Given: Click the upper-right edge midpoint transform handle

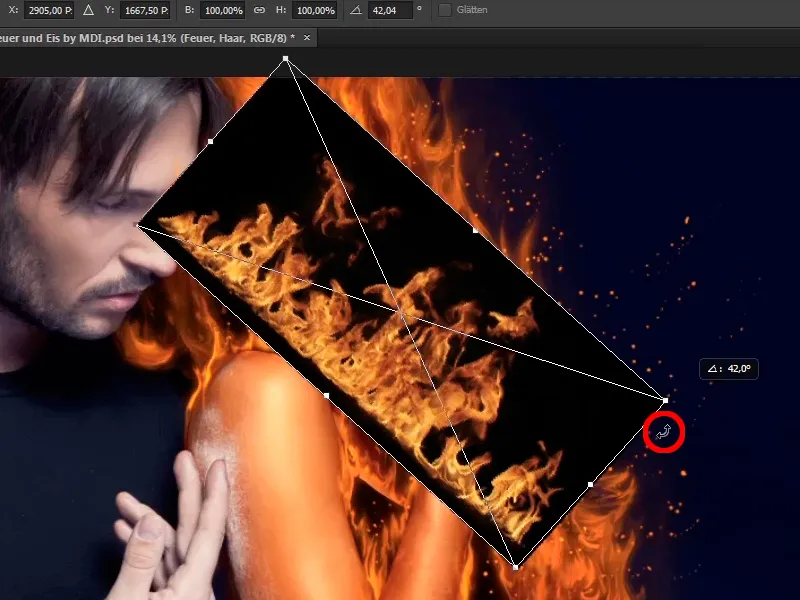Looking at the screenshot, I should (x=476, y=230).
